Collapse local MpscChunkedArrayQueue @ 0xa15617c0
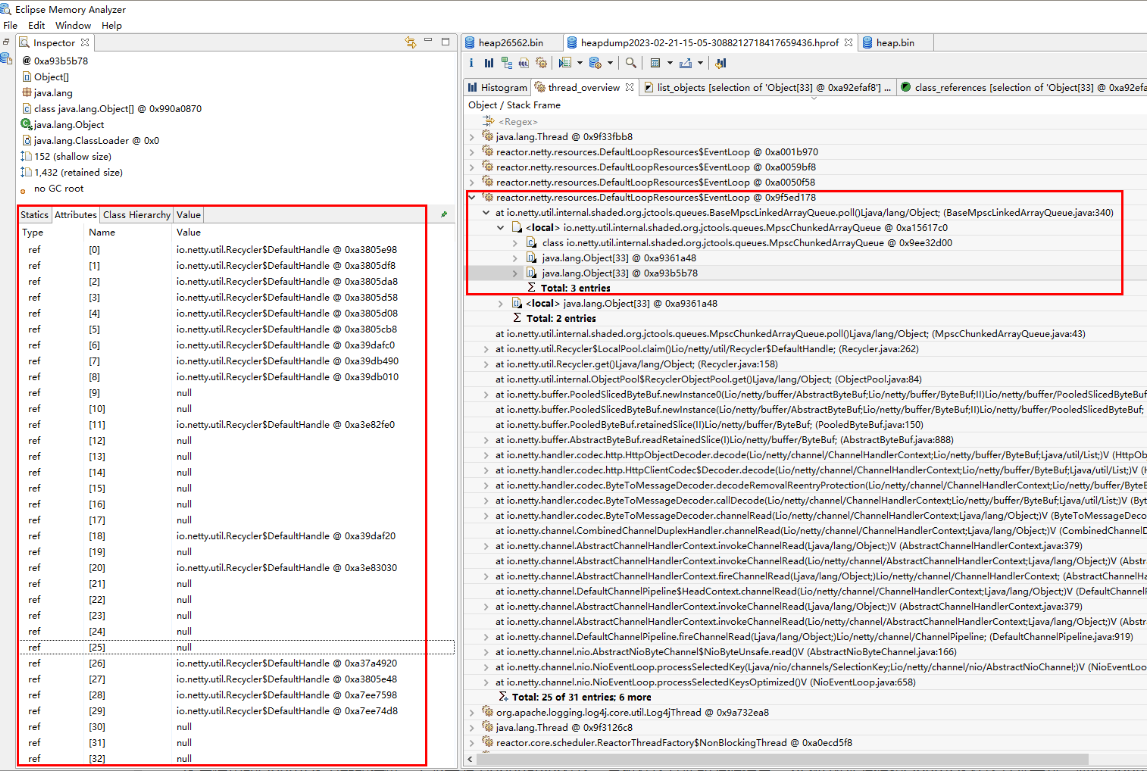 [x=500, y=227]
